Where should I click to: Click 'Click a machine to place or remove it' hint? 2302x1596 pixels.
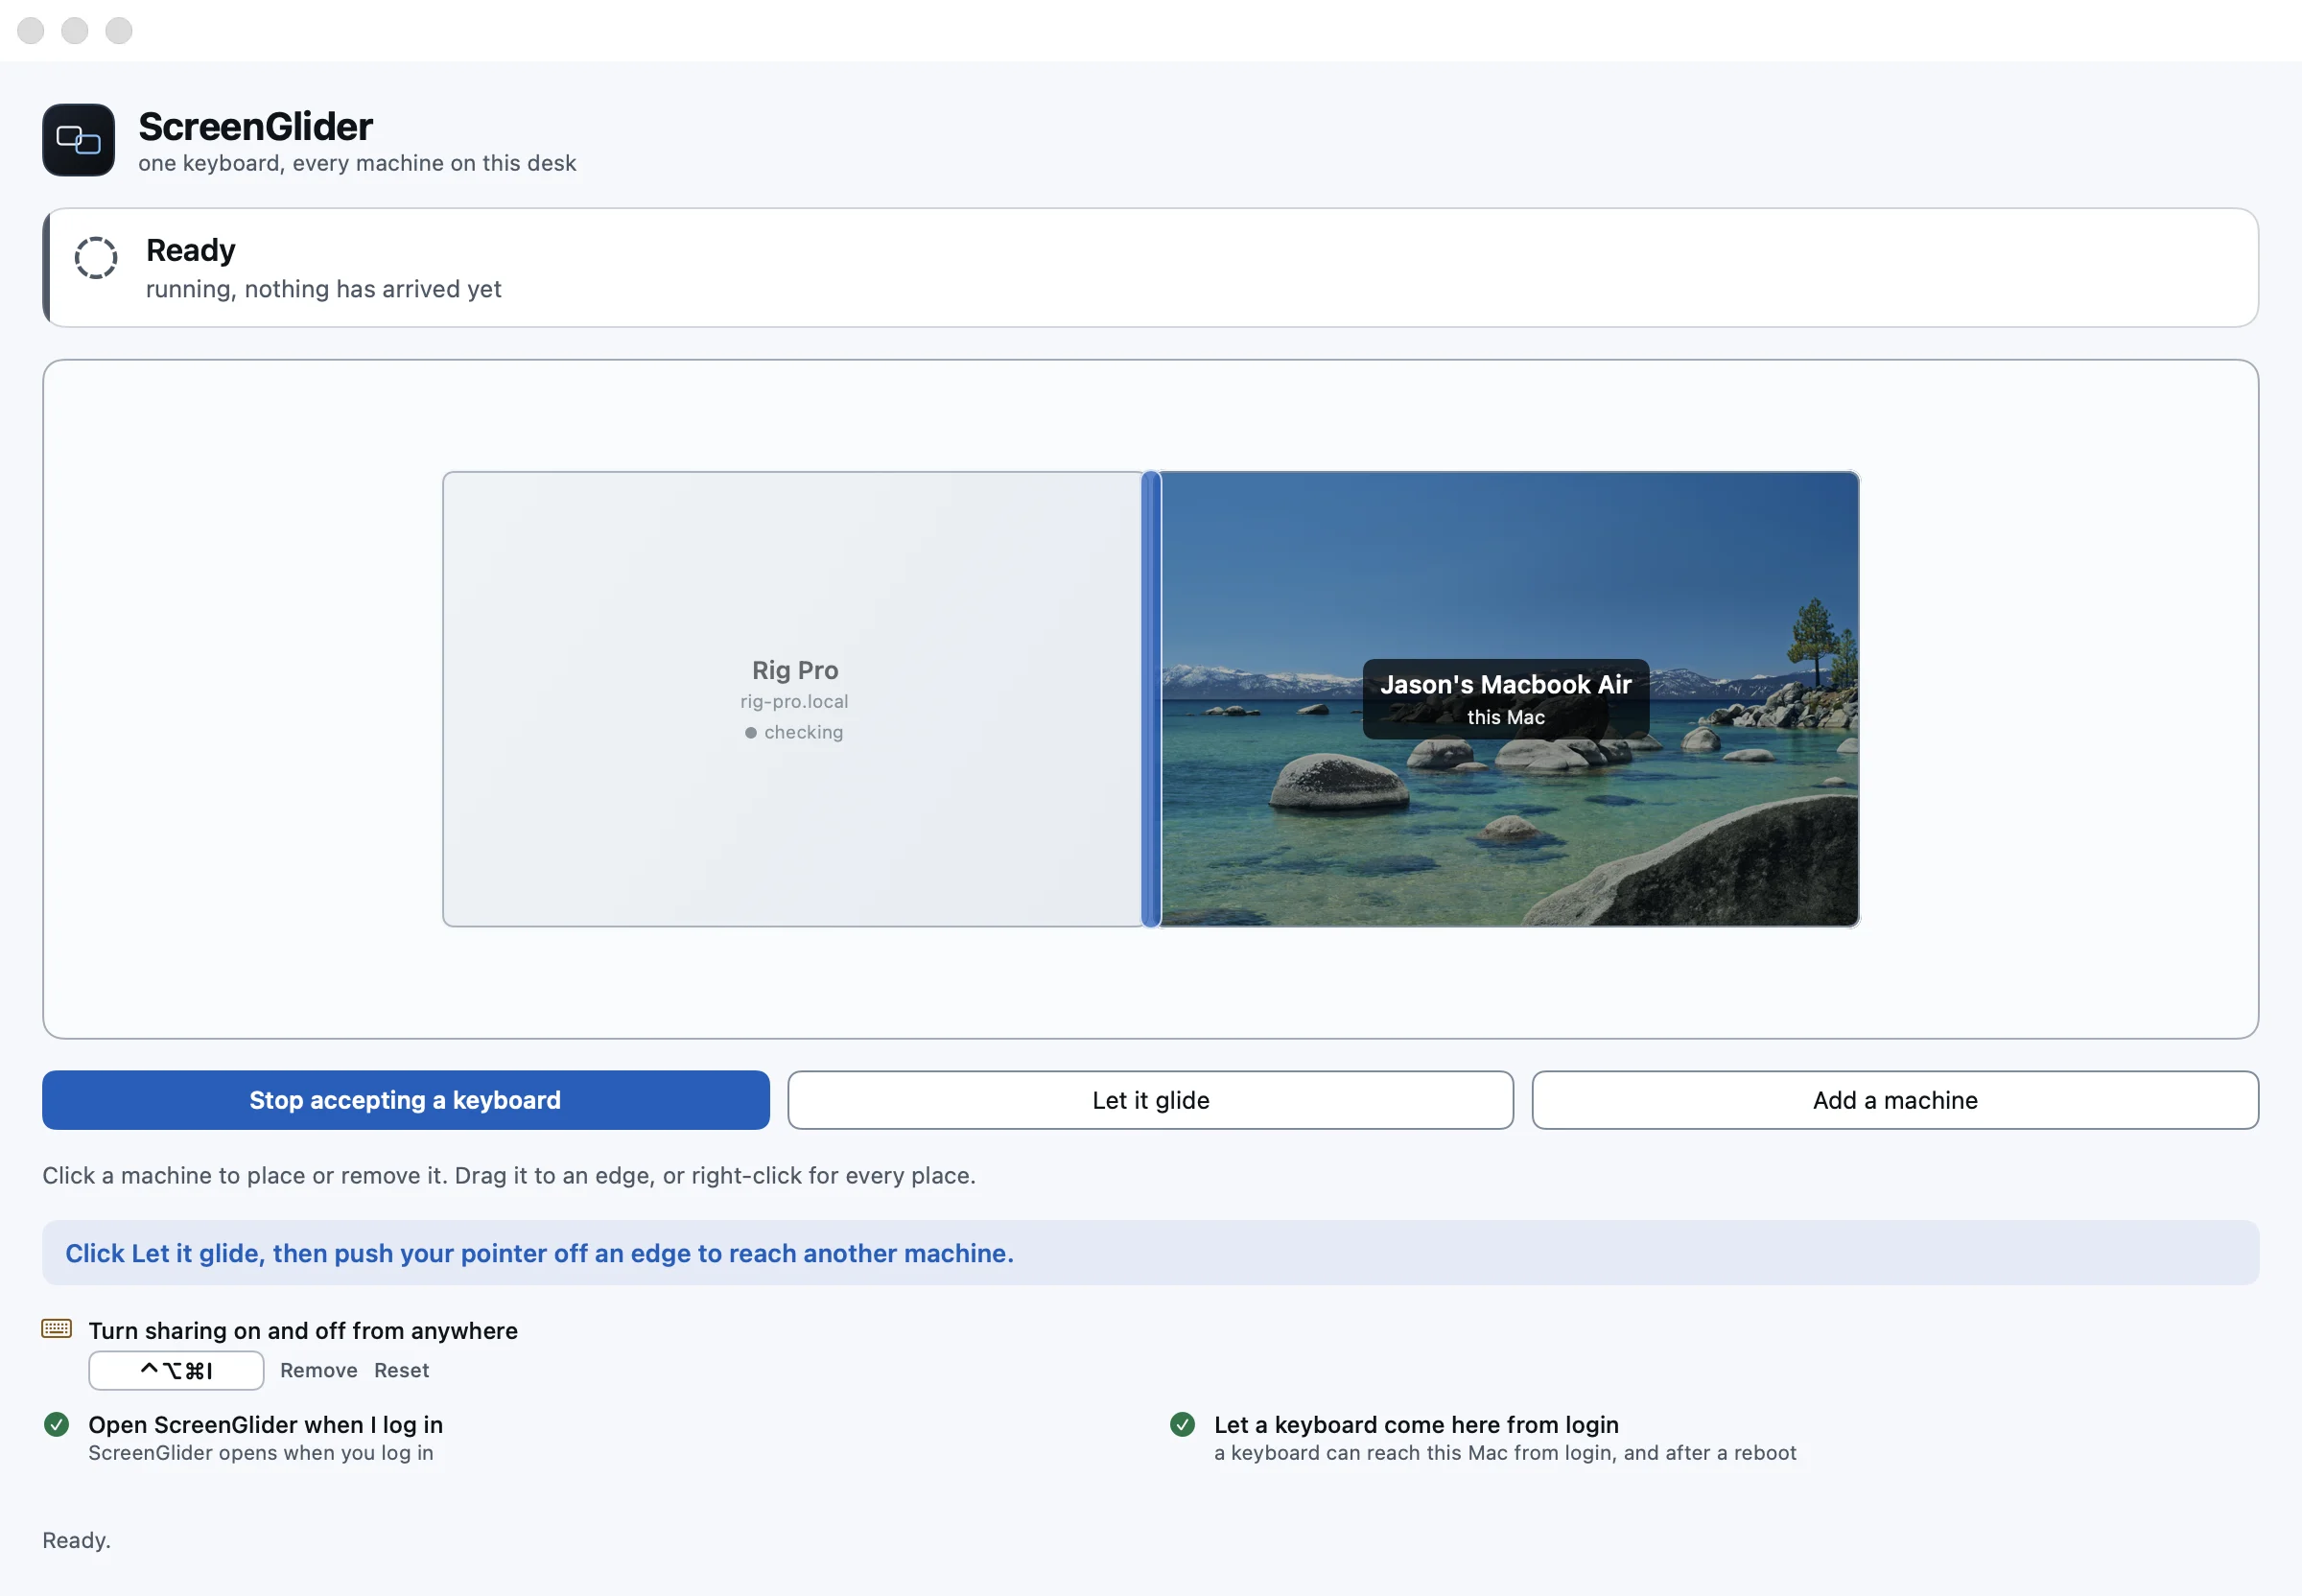[x=509, y=1175]
